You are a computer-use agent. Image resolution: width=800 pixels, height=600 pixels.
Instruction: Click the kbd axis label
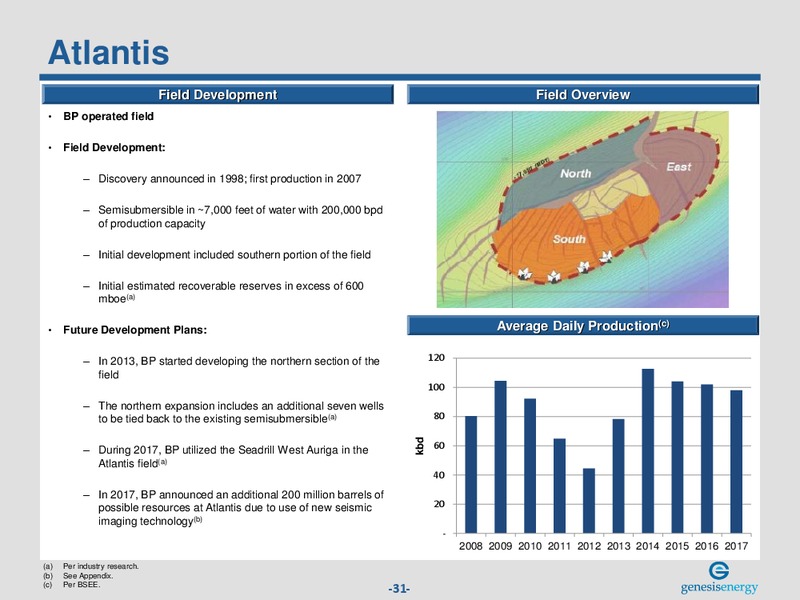(x=419, y=446)
